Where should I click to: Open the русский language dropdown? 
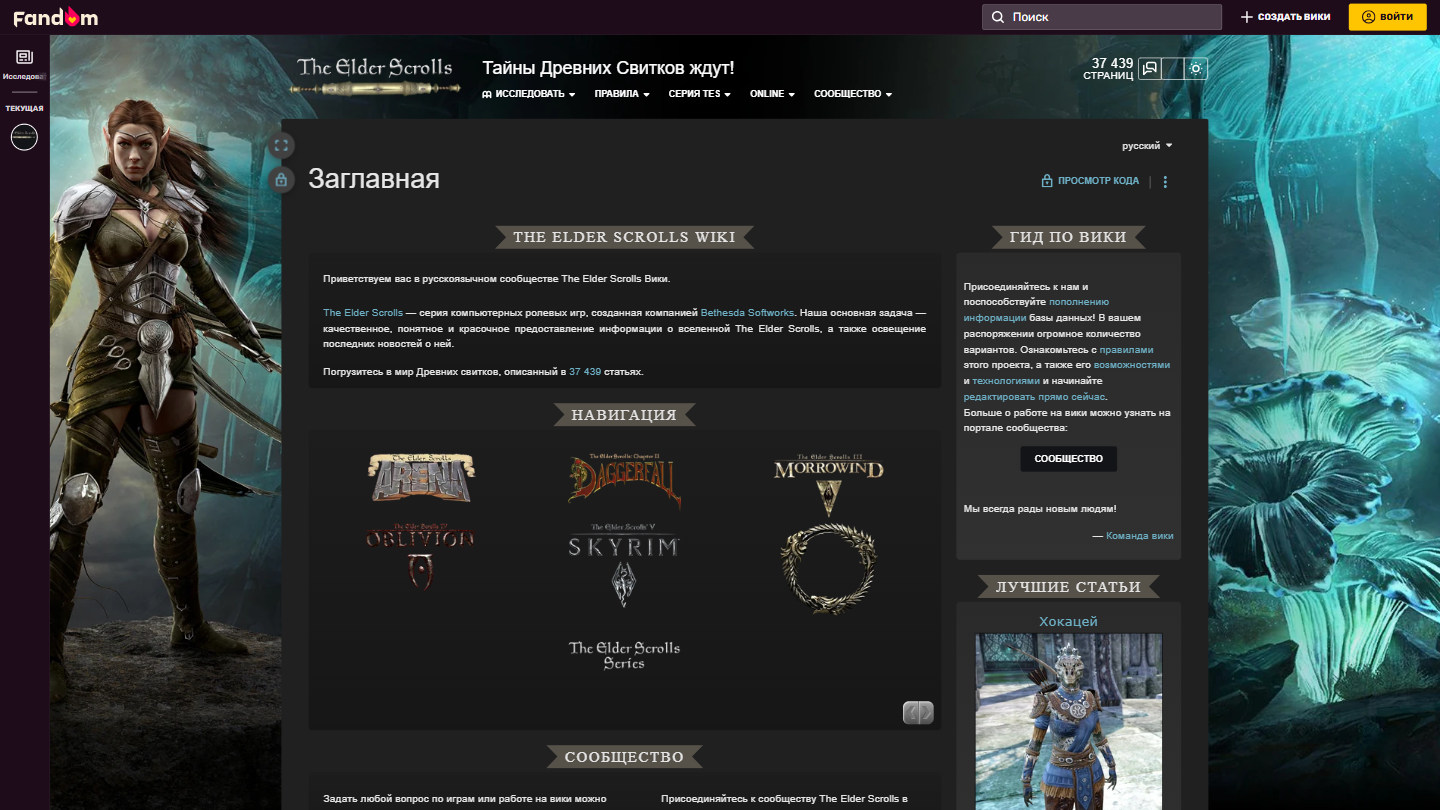pos(1147,146)
